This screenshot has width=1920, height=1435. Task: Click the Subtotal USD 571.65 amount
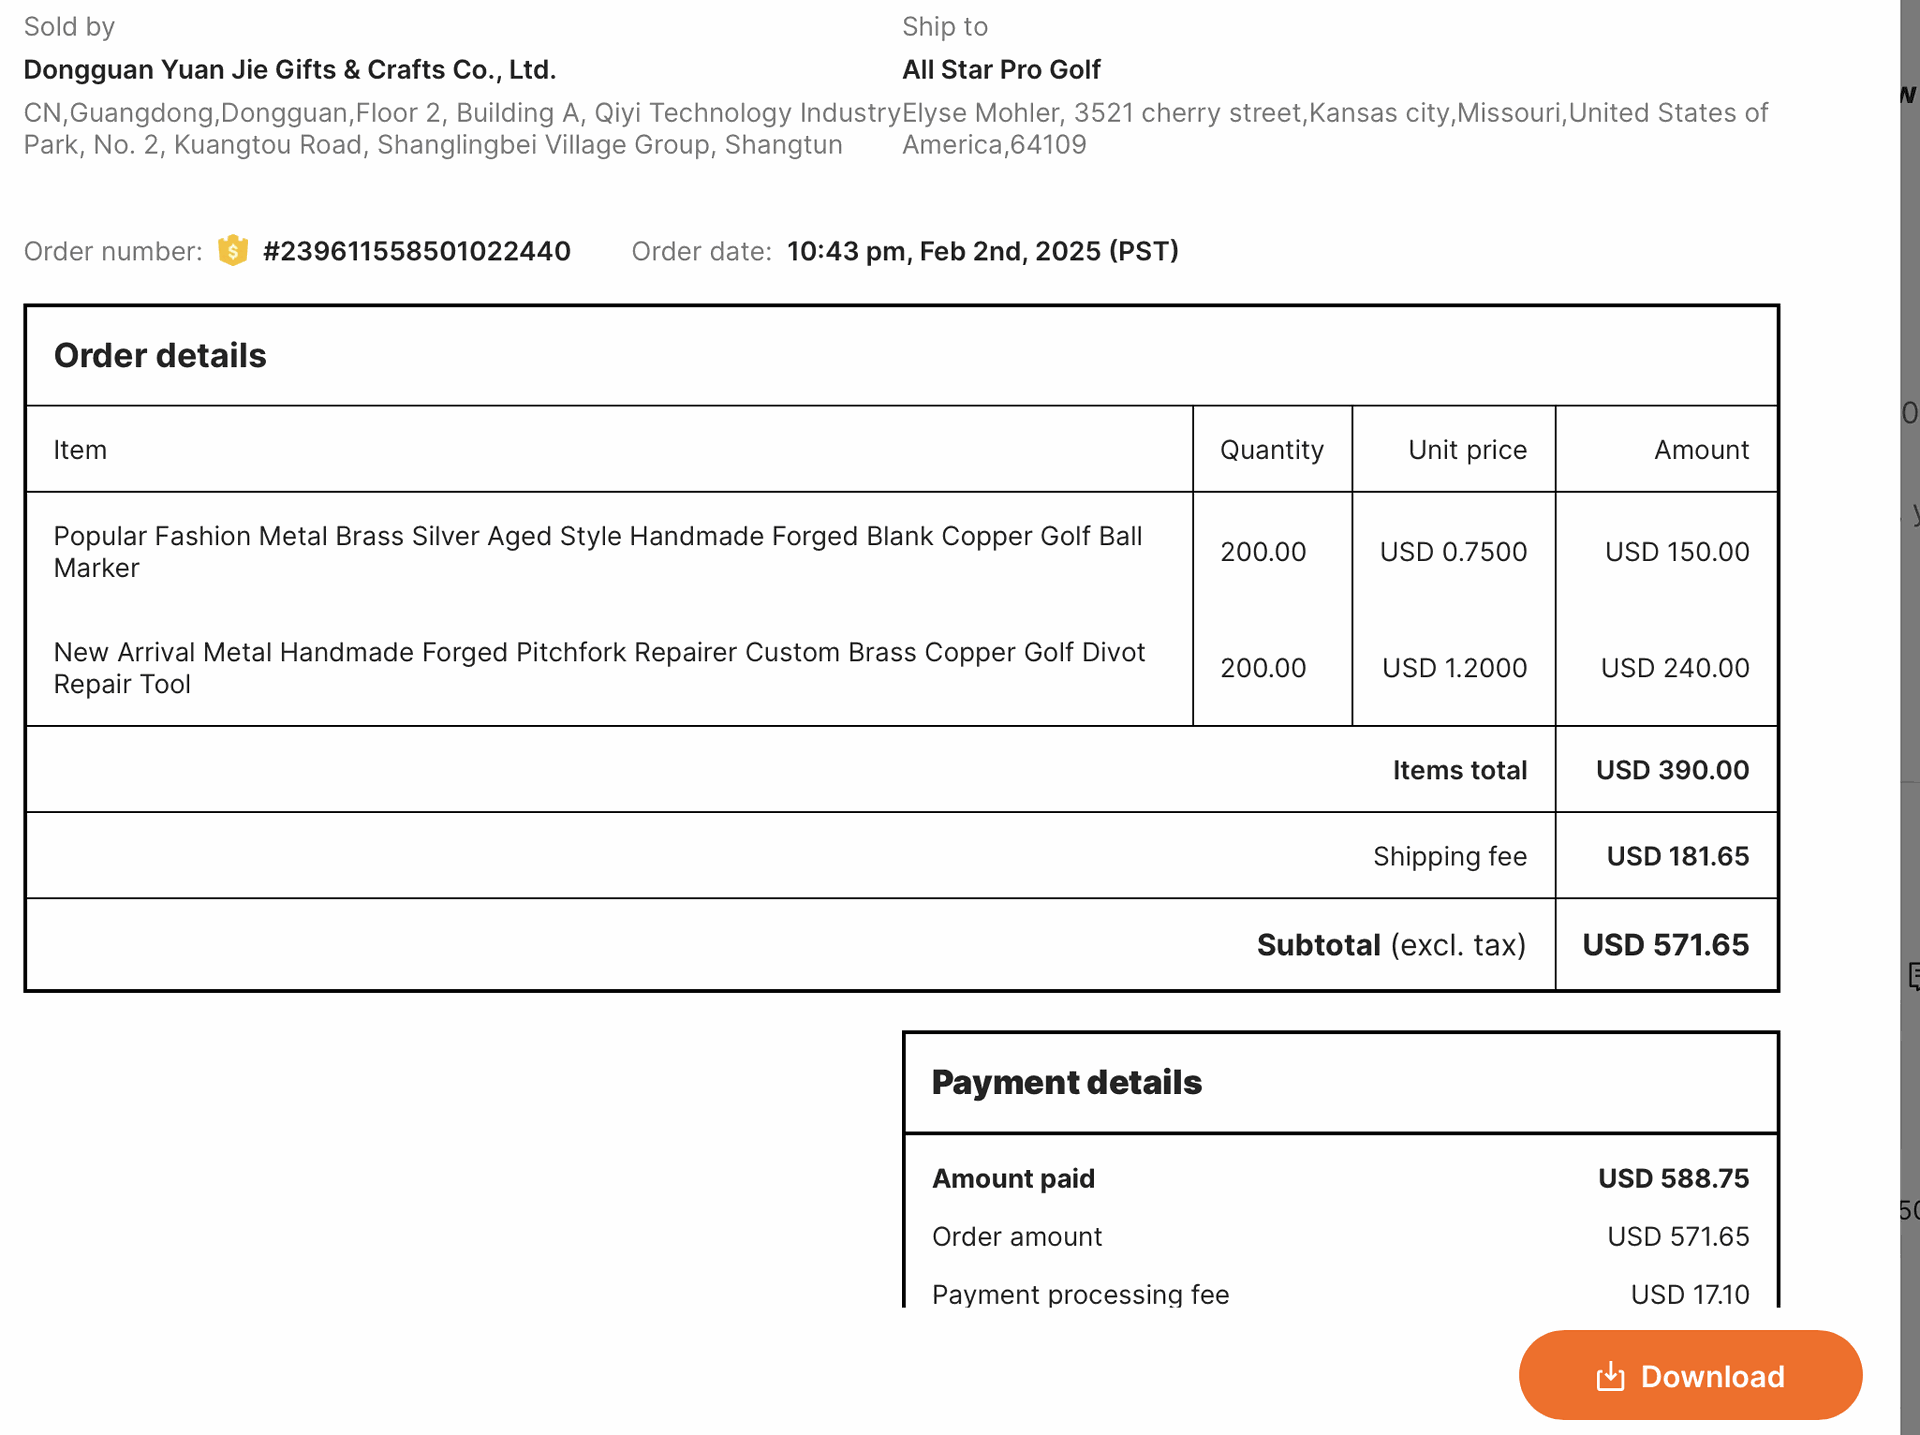[1665, 945]
